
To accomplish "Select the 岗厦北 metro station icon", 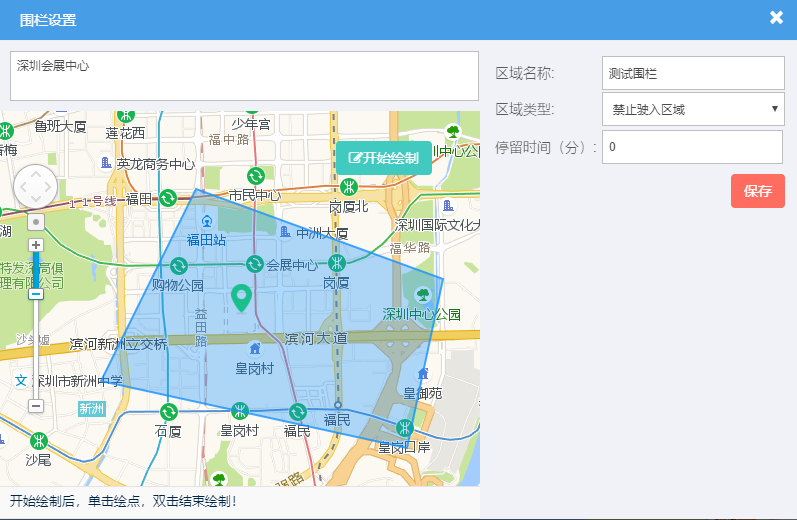I will [x=349, y=187].
